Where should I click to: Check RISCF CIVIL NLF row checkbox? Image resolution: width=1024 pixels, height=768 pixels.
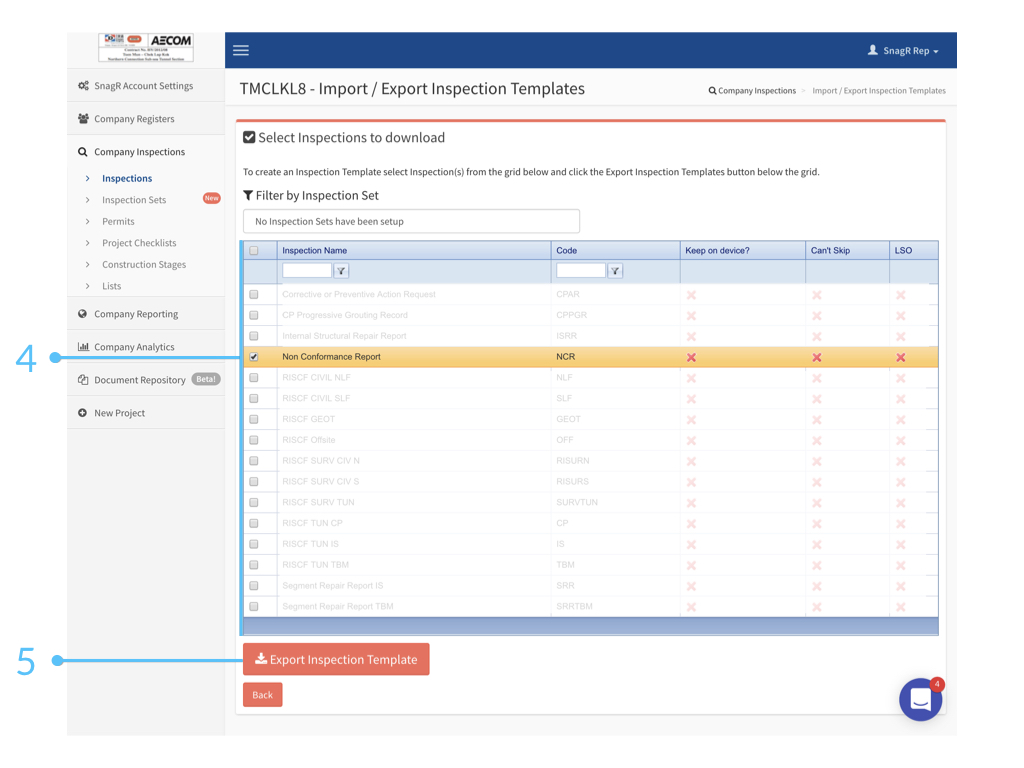pyautogui.click(x=254, y=378)
